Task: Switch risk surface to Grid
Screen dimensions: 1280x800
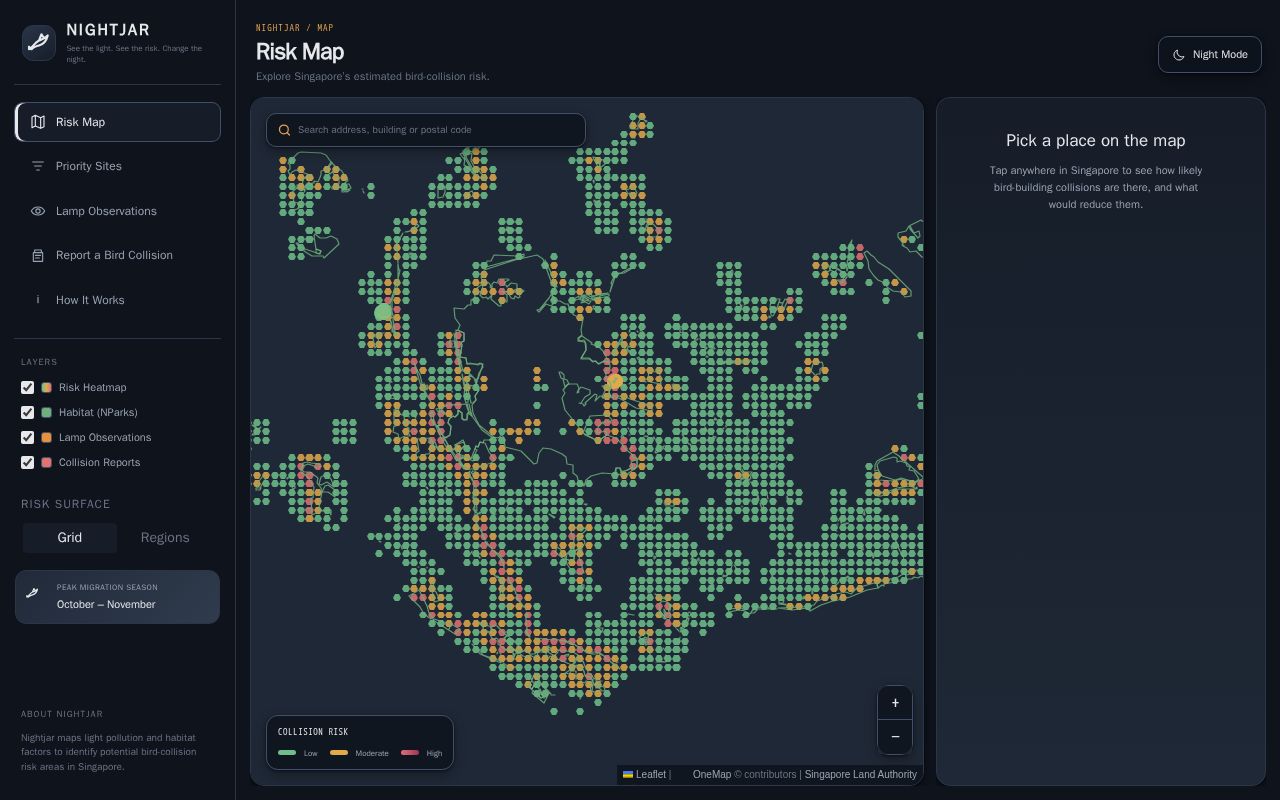Action: coord(70,538)
